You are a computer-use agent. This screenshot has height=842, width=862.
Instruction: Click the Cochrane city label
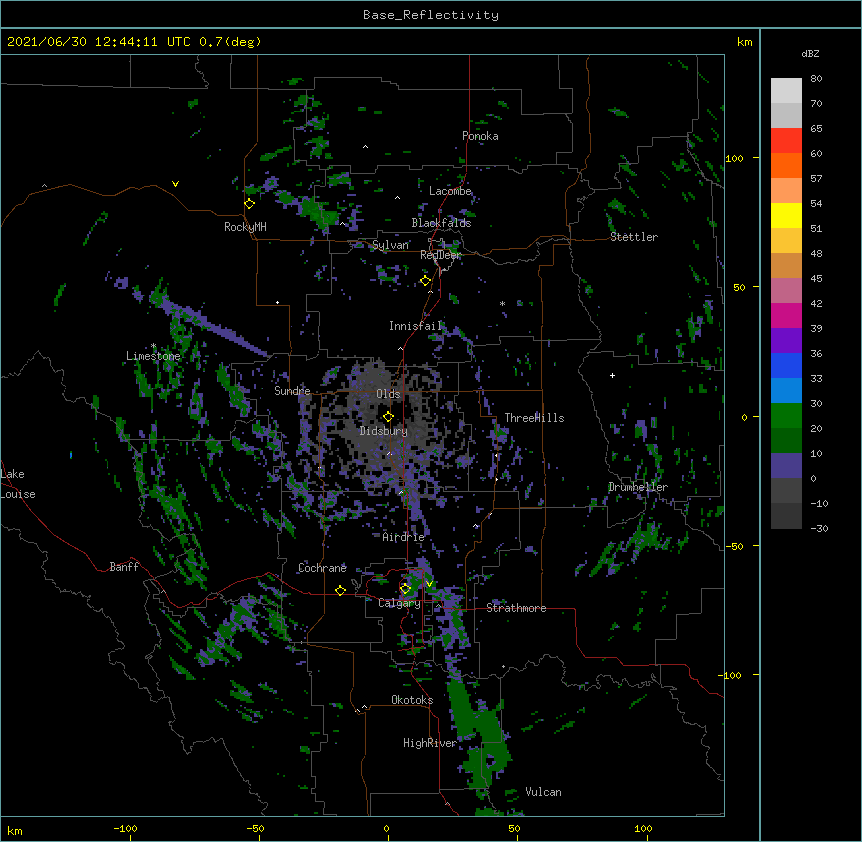322,568
